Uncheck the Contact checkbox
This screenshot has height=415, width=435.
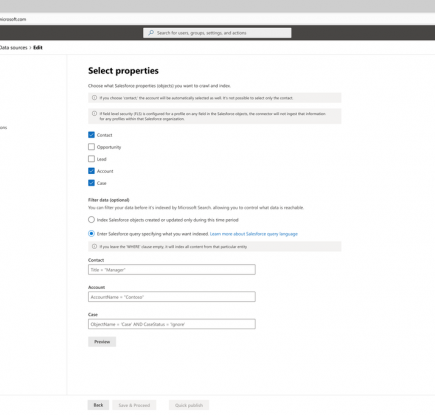coord(91,135)
